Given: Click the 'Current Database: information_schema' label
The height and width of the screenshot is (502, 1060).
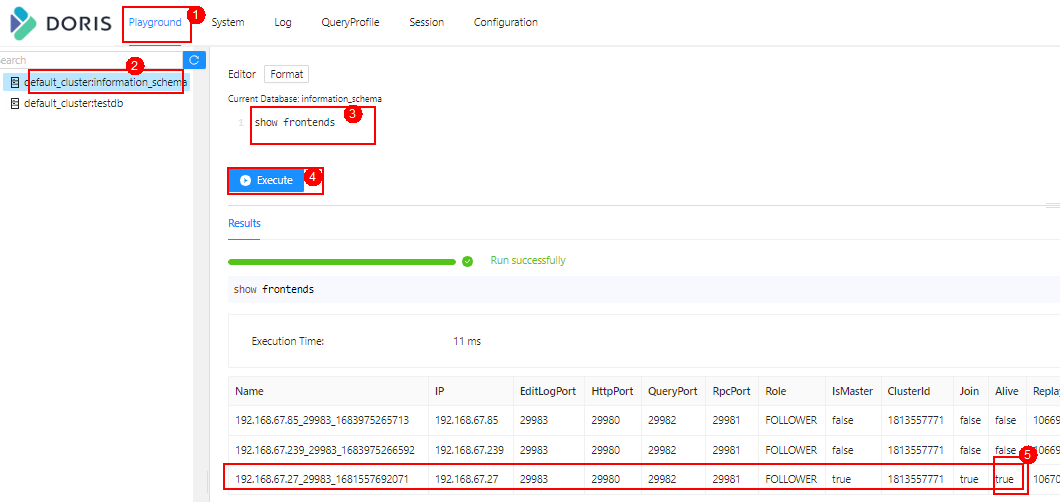Looking at the screenshot, I should pos(305,99).
